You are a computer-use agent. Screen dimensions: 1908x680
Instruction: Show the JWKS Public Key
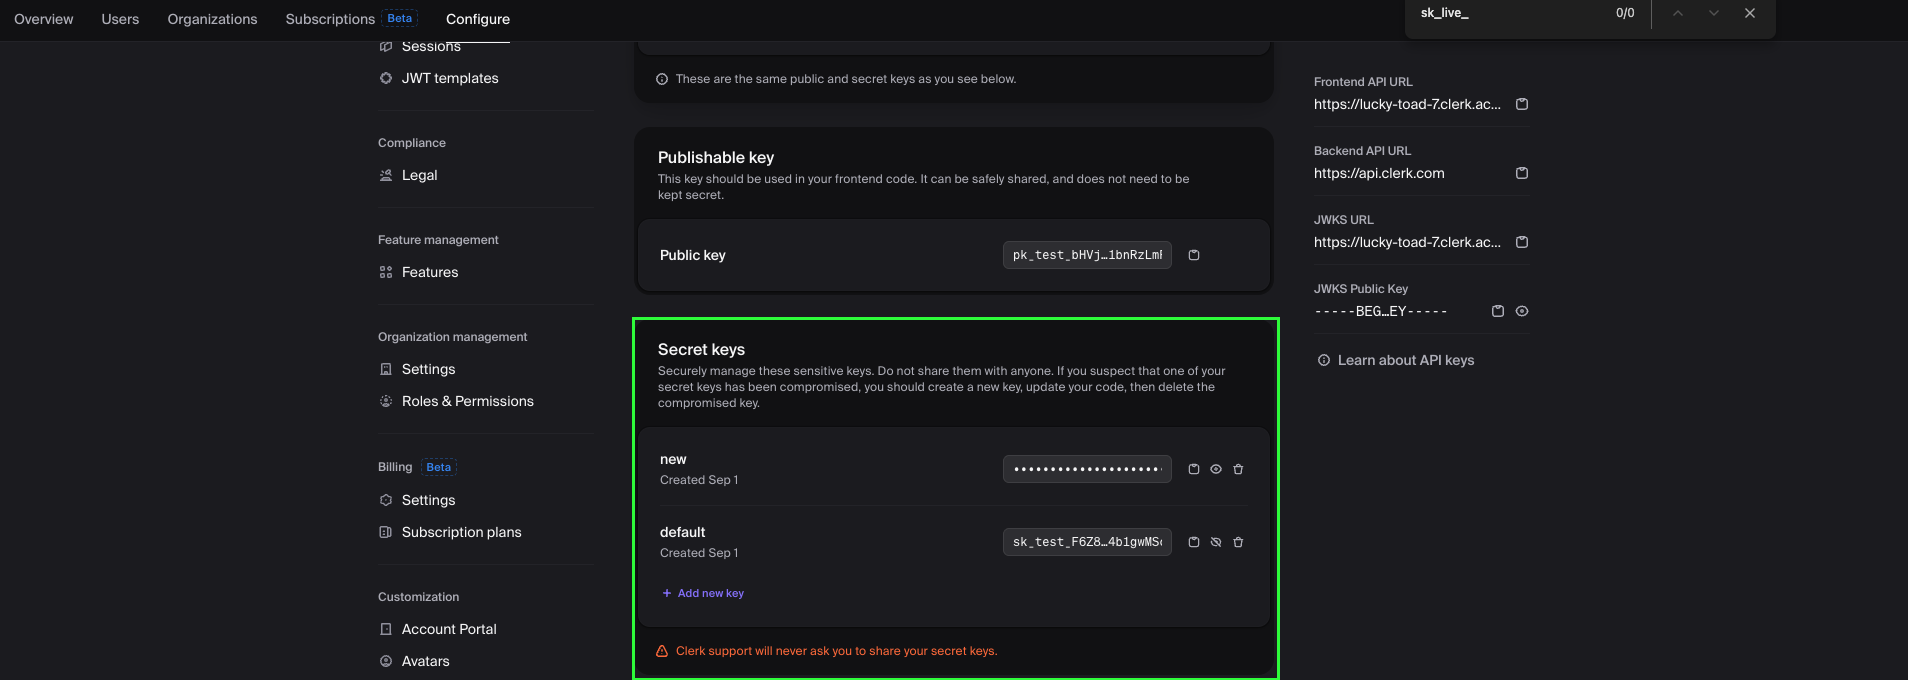[x=1522, y=311]
